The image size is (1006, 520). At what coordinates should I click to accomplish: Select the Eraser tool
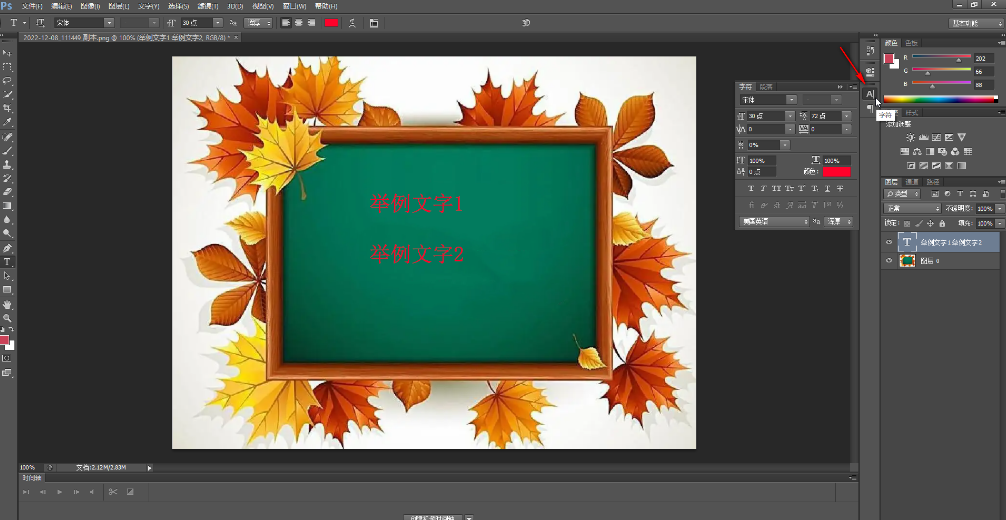(7, 192)
